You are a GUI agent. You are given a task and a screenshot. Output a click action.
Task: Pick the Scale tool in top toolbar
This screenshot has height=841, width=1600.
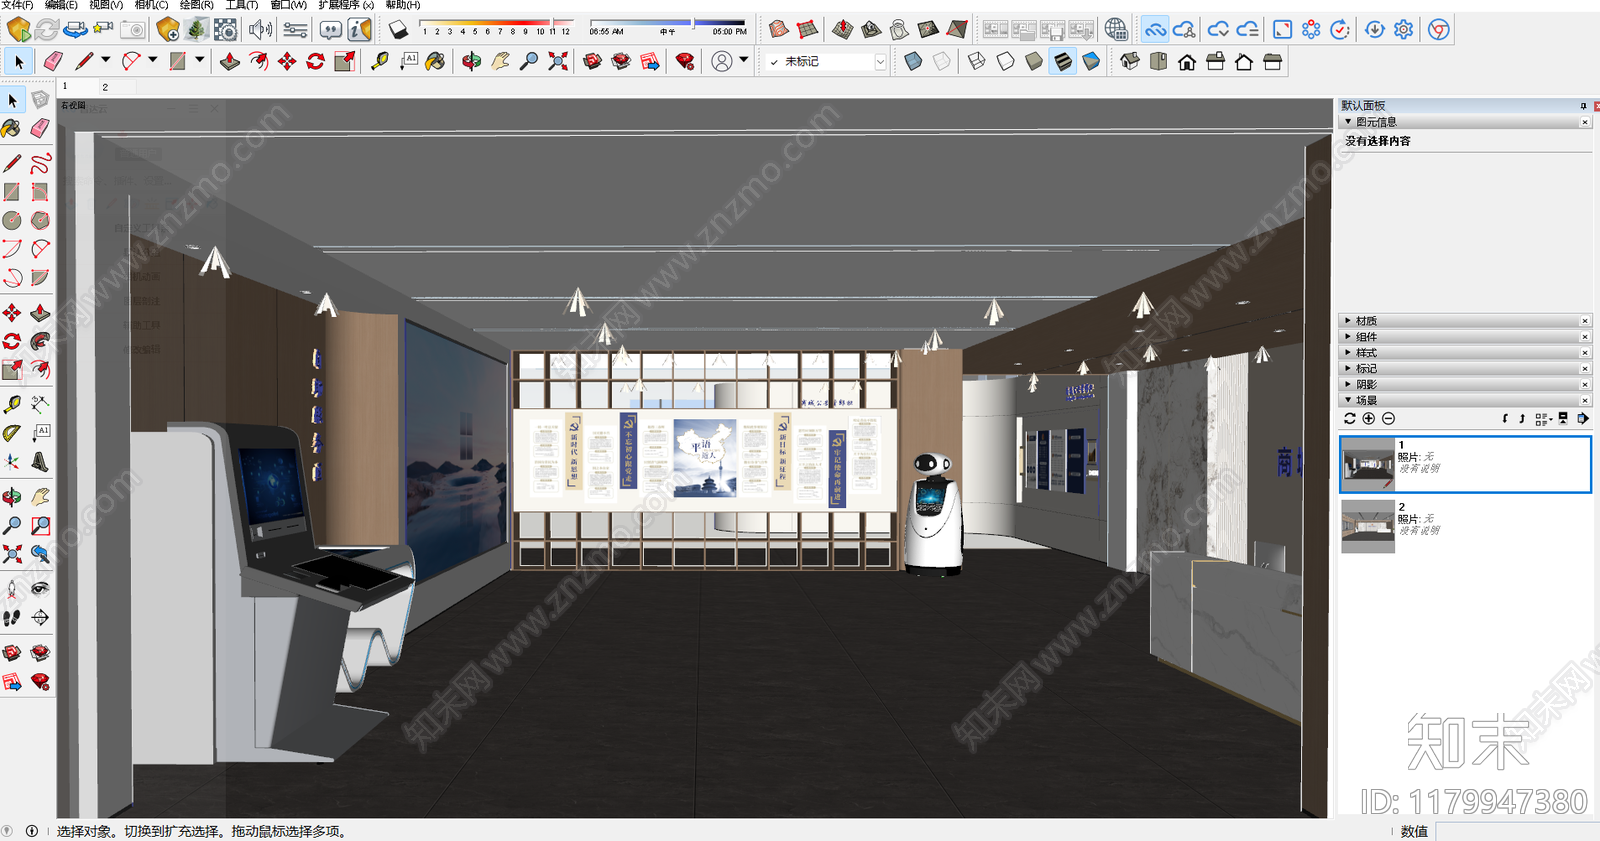coord(345,62)
